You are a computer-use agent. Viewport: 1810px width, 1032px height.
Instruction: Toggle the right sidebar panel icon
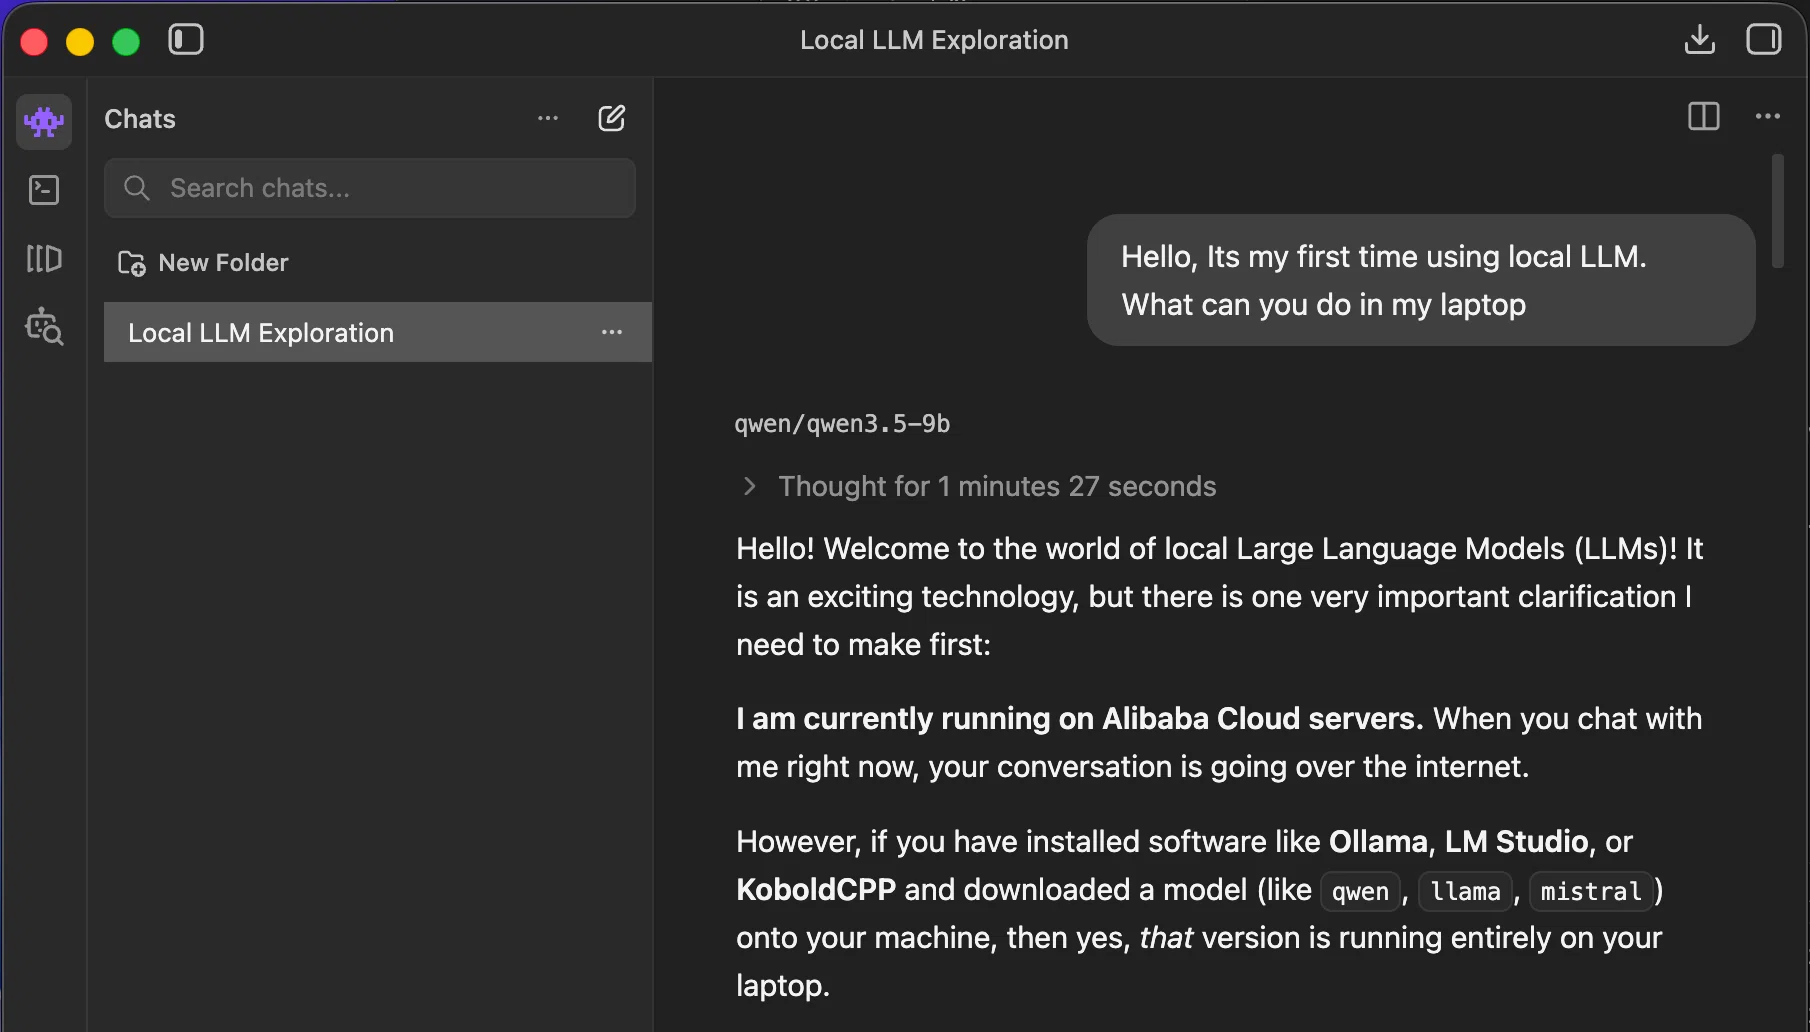[x=1764, y=40]
